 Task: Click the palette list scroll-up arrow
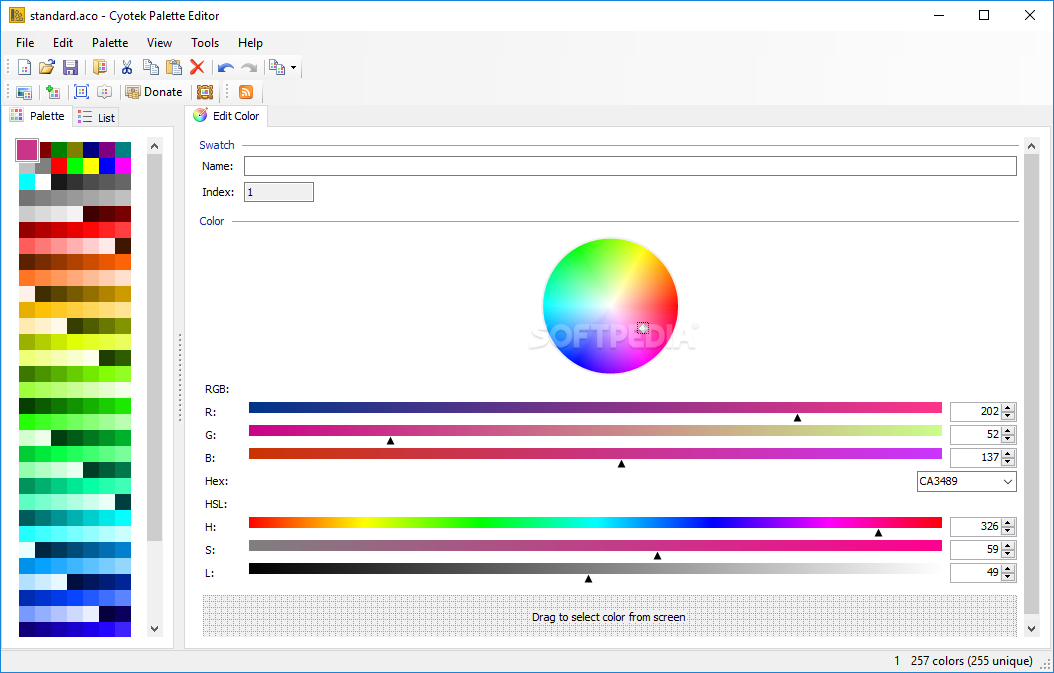(155, 146)
